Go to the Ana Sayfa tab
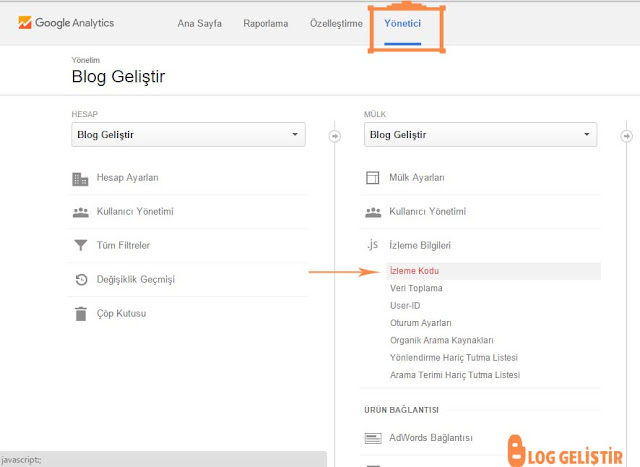Viewport: 640px width, 467px height. (199, 22)
